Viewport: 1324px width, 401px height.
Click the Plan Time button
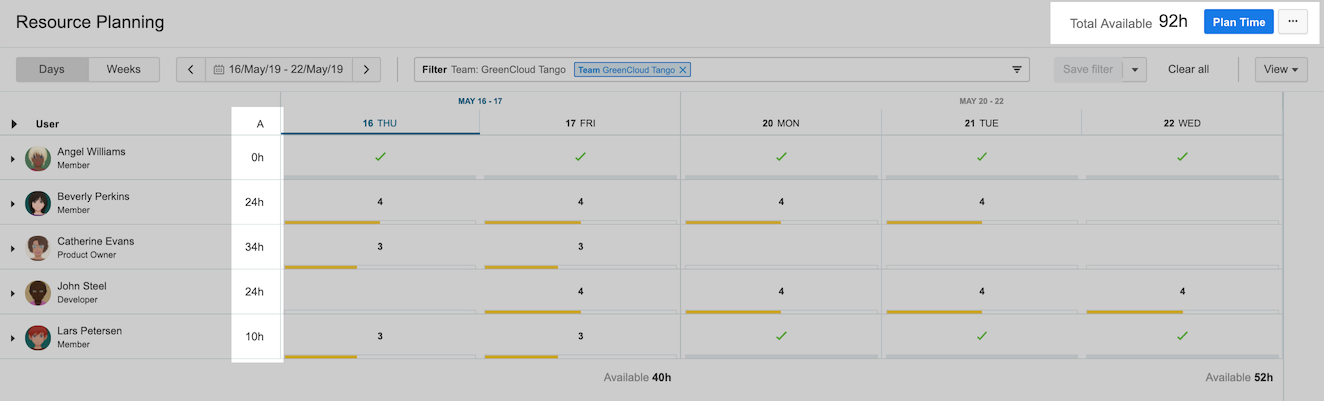(1238, 22)
